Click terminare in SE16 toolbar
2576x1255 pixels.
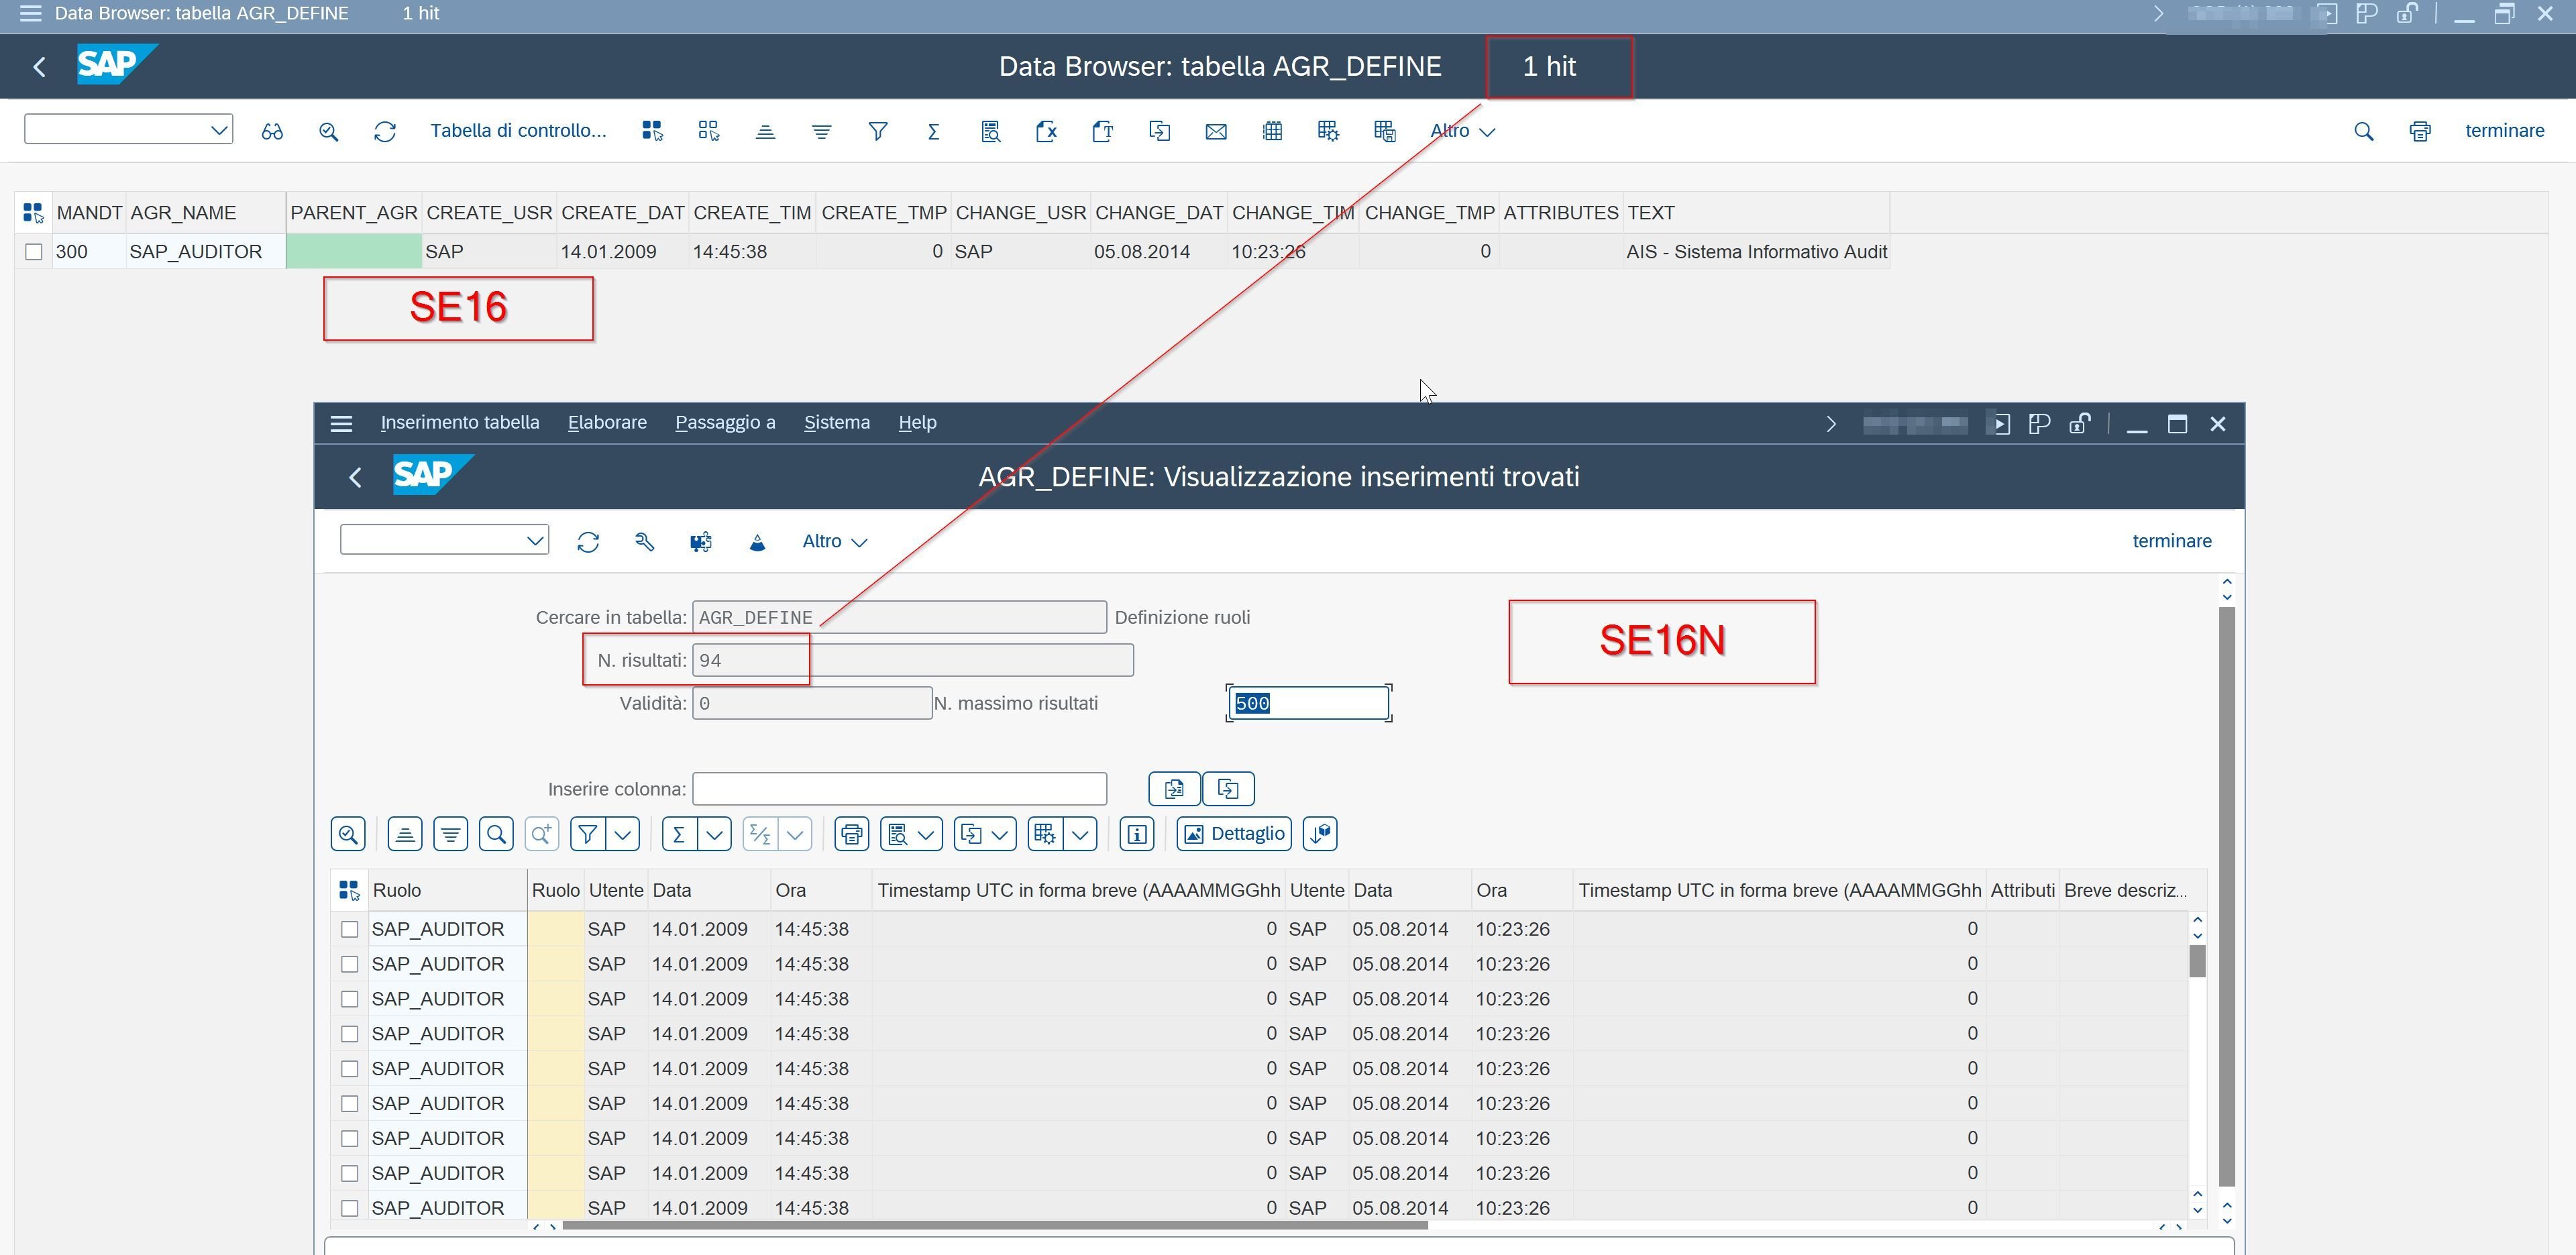tap(2504, 131)
